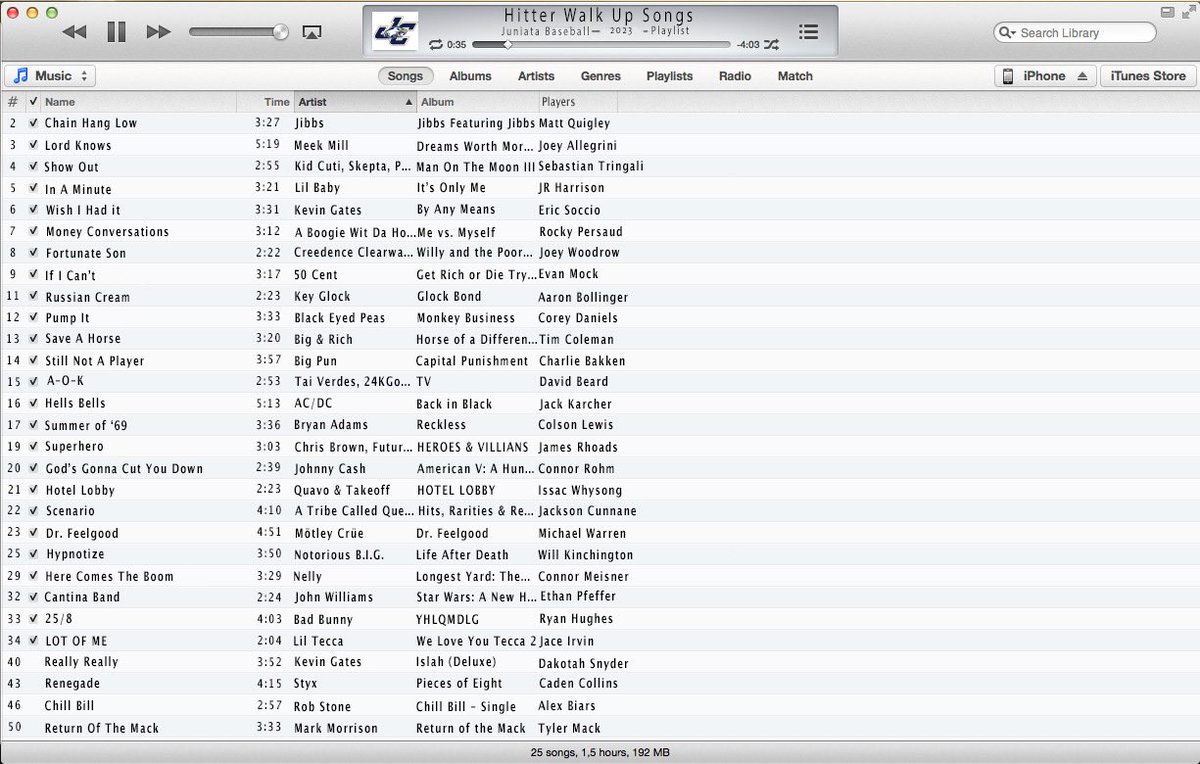Click the music note library icon
This screenshot has width=1200, height=764.
pos(21,76)
